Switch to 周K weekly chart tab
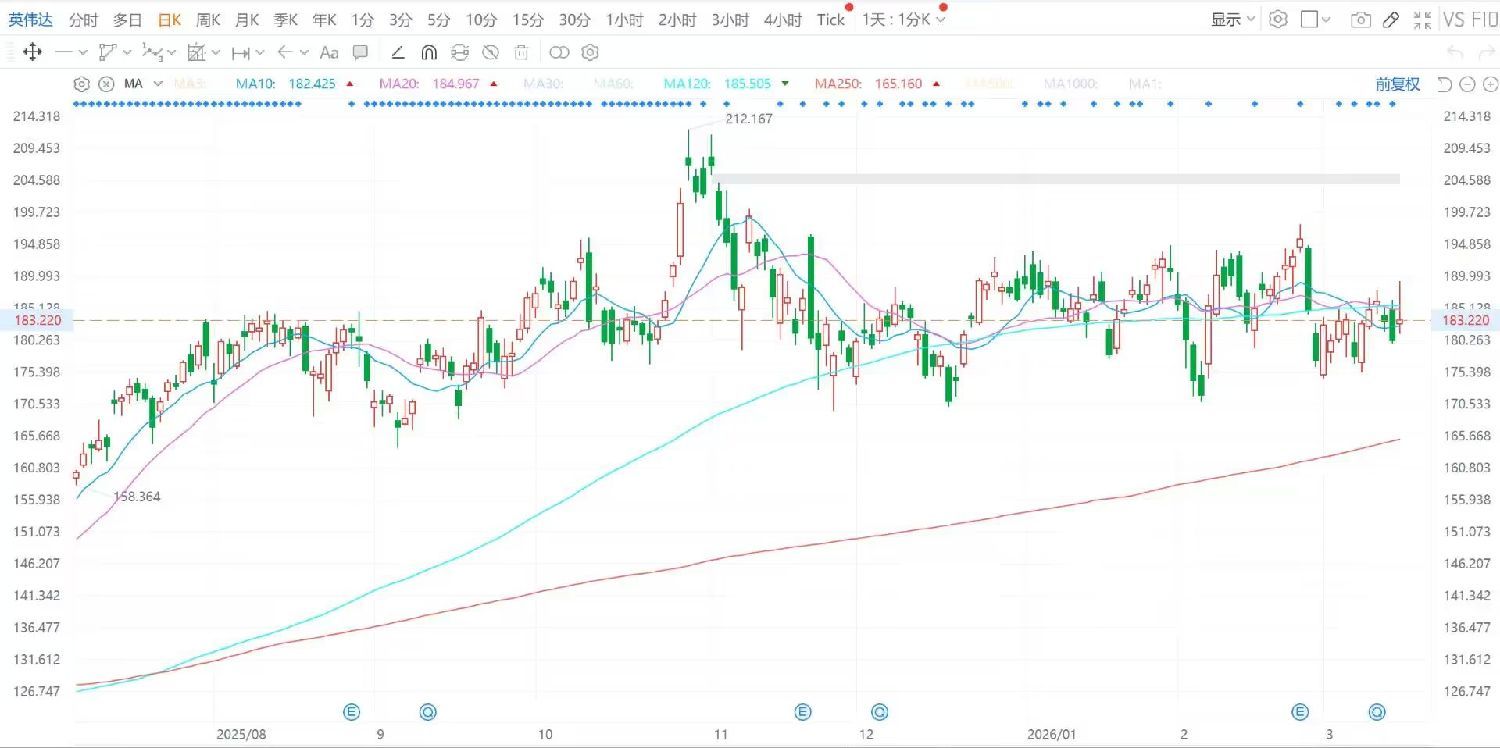 click(x=208, y=19)
